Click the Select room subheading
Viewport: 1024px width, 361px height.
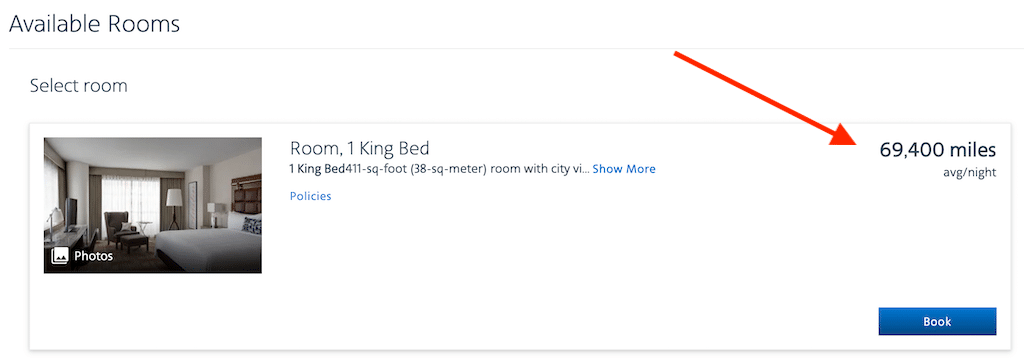click(x=78, y=86)
